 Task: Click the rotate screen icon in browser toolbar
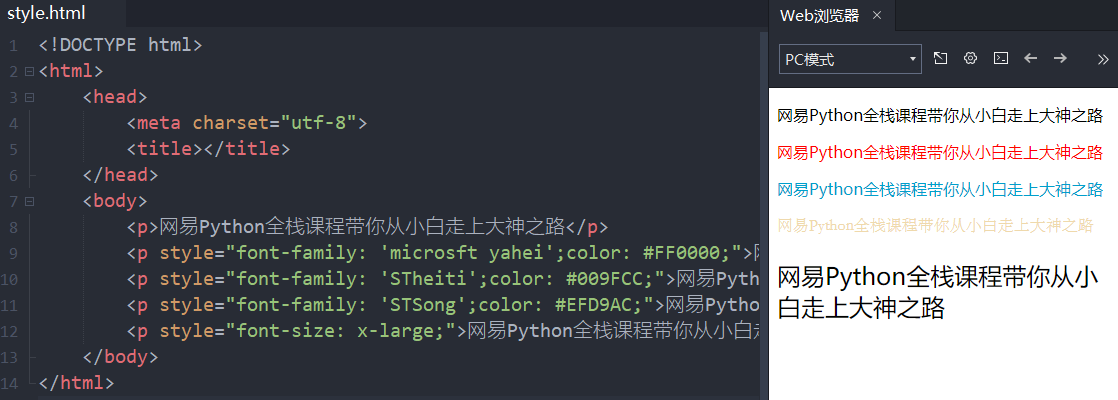tap(940, 59)
